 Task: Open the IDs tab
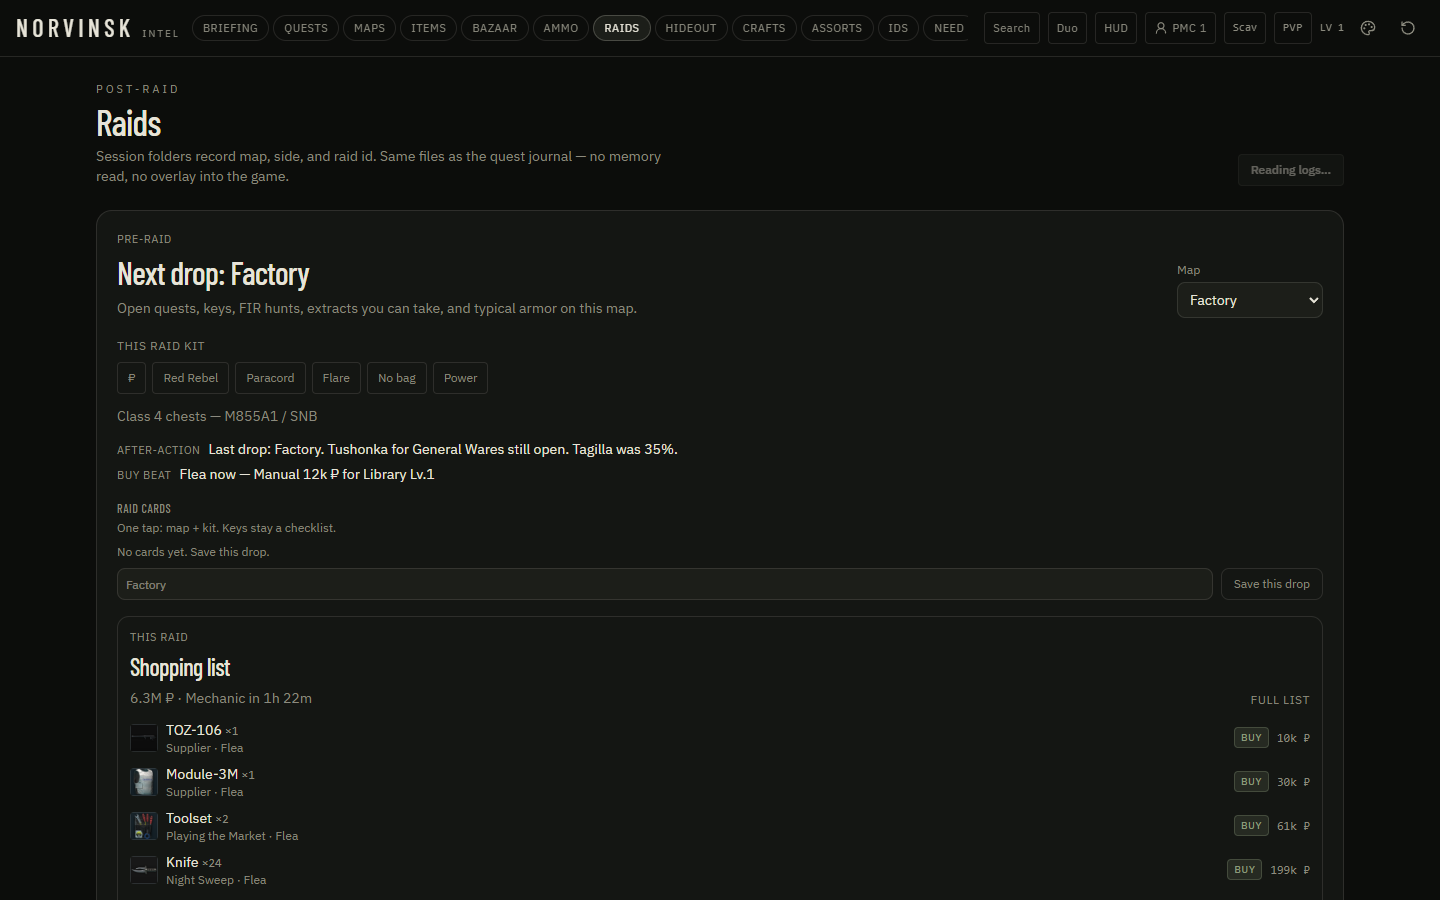[898, 28]
